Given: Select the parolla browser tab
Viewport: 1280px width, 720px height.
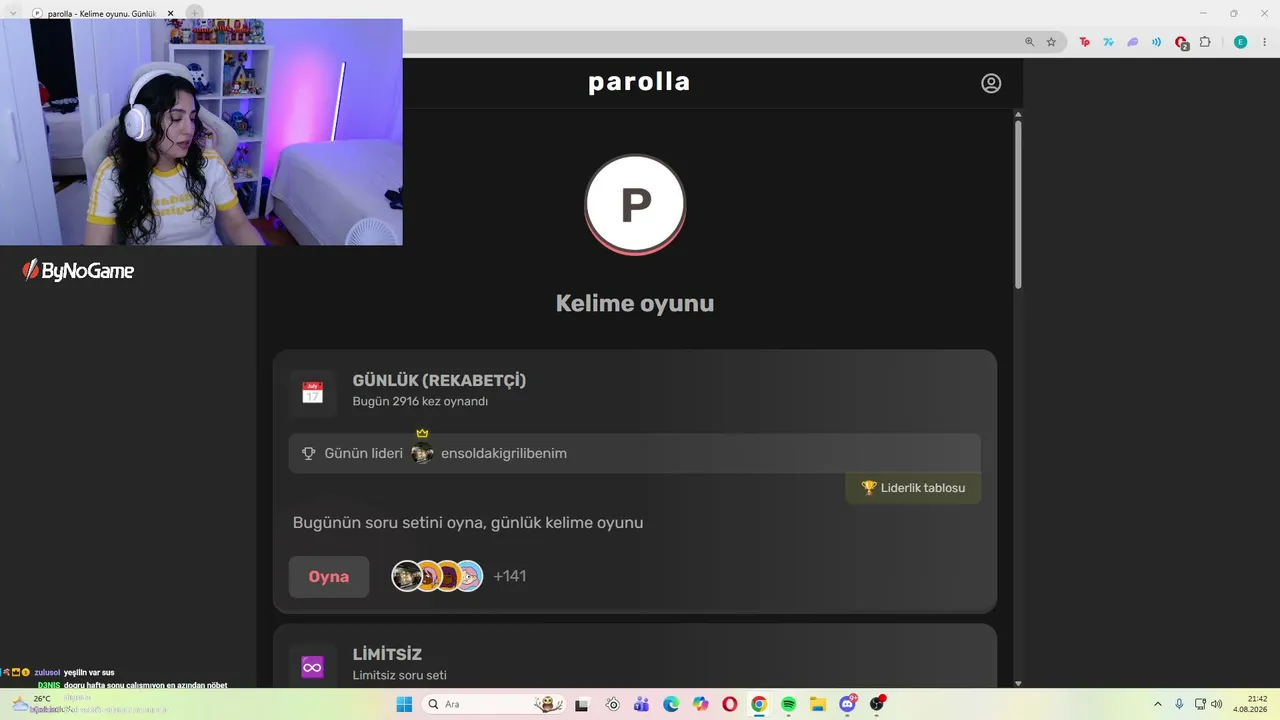Looking at the screenshot, I should point(100,14).
